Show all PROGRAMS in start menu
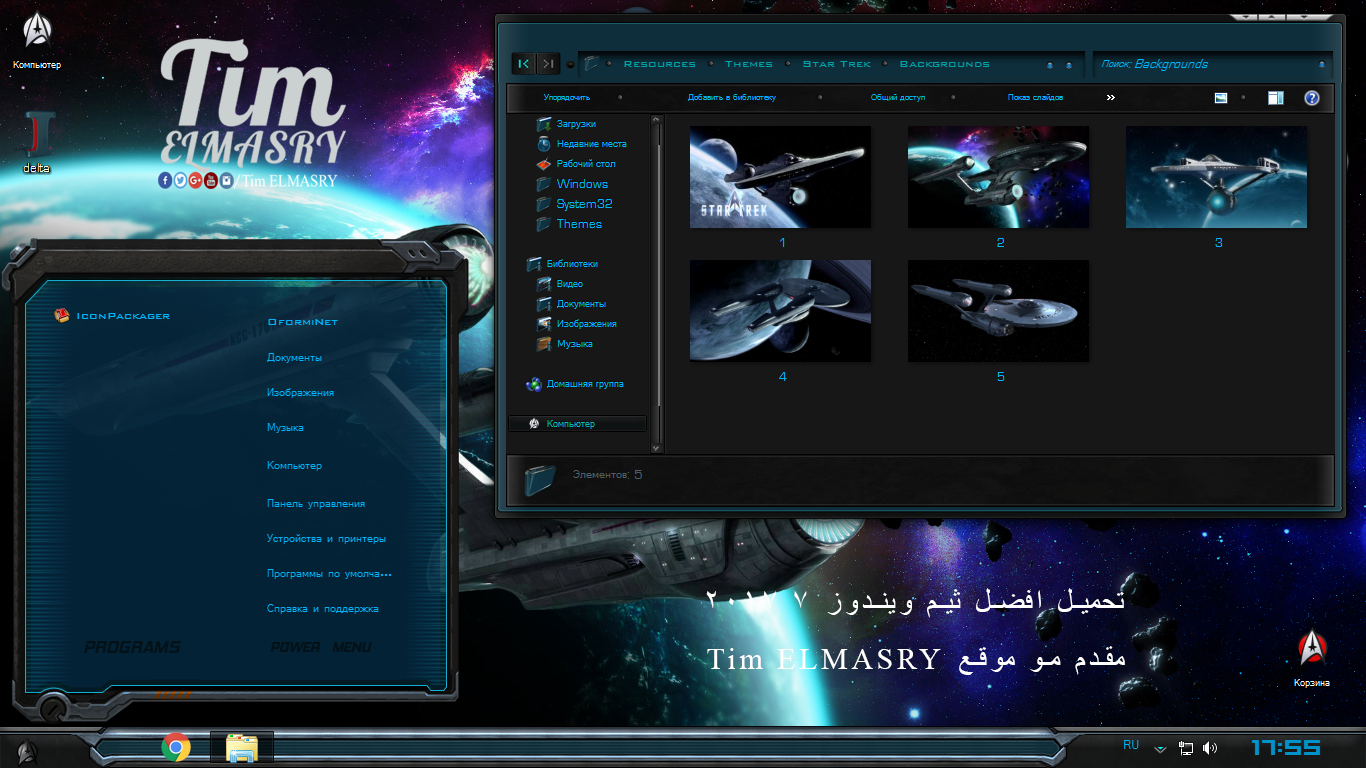 click(x=132, y=647)
